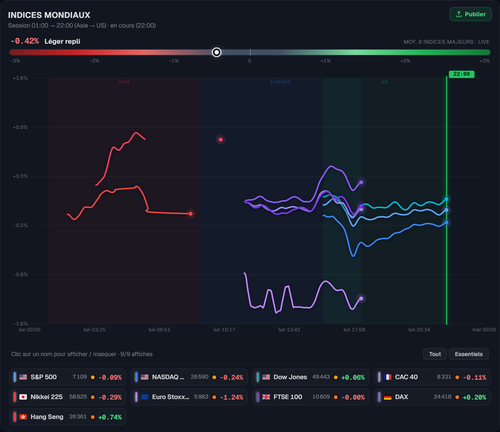Click the US flag beside NASDAQ
This screenshot has width=500, height=432.
point(144,377)
